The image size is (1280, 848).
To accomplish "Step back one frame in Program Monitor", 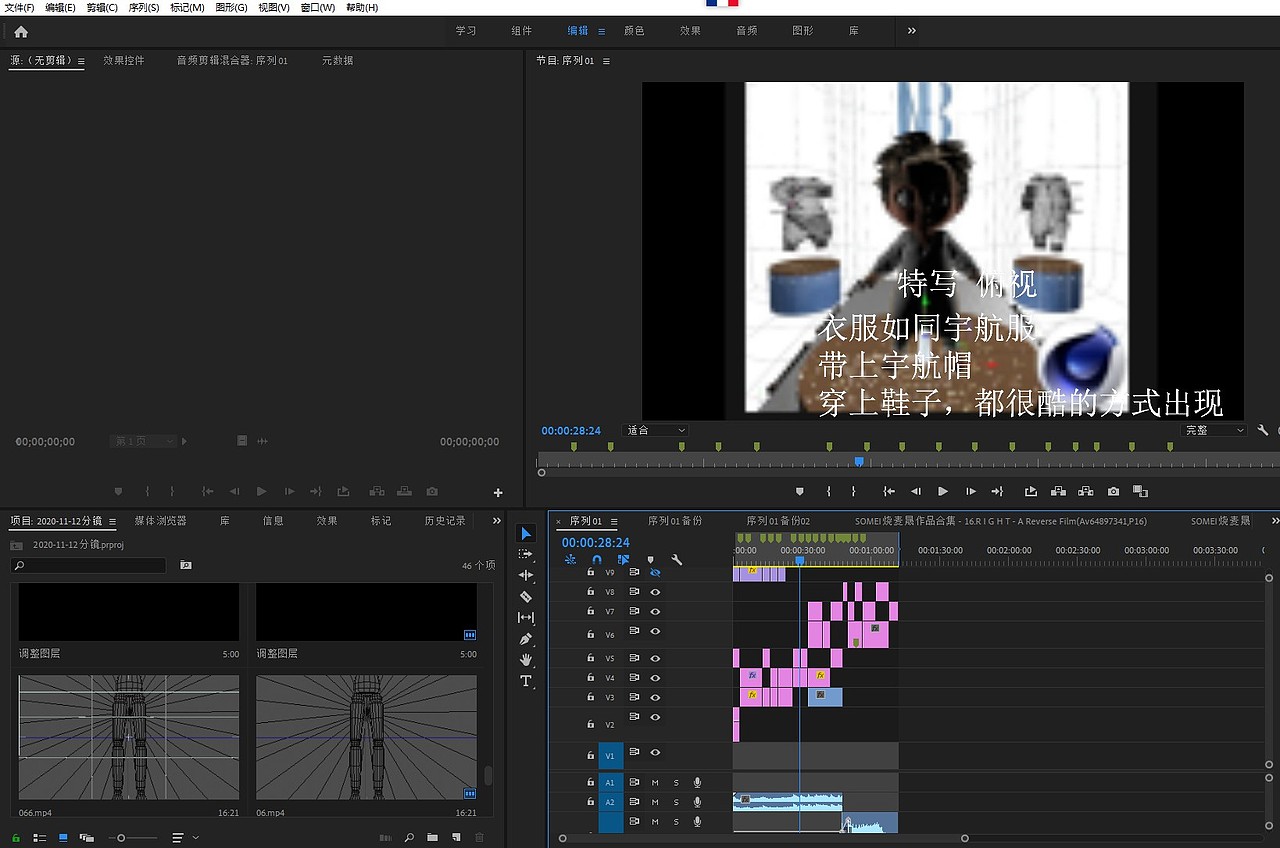I will pos(915,491).
